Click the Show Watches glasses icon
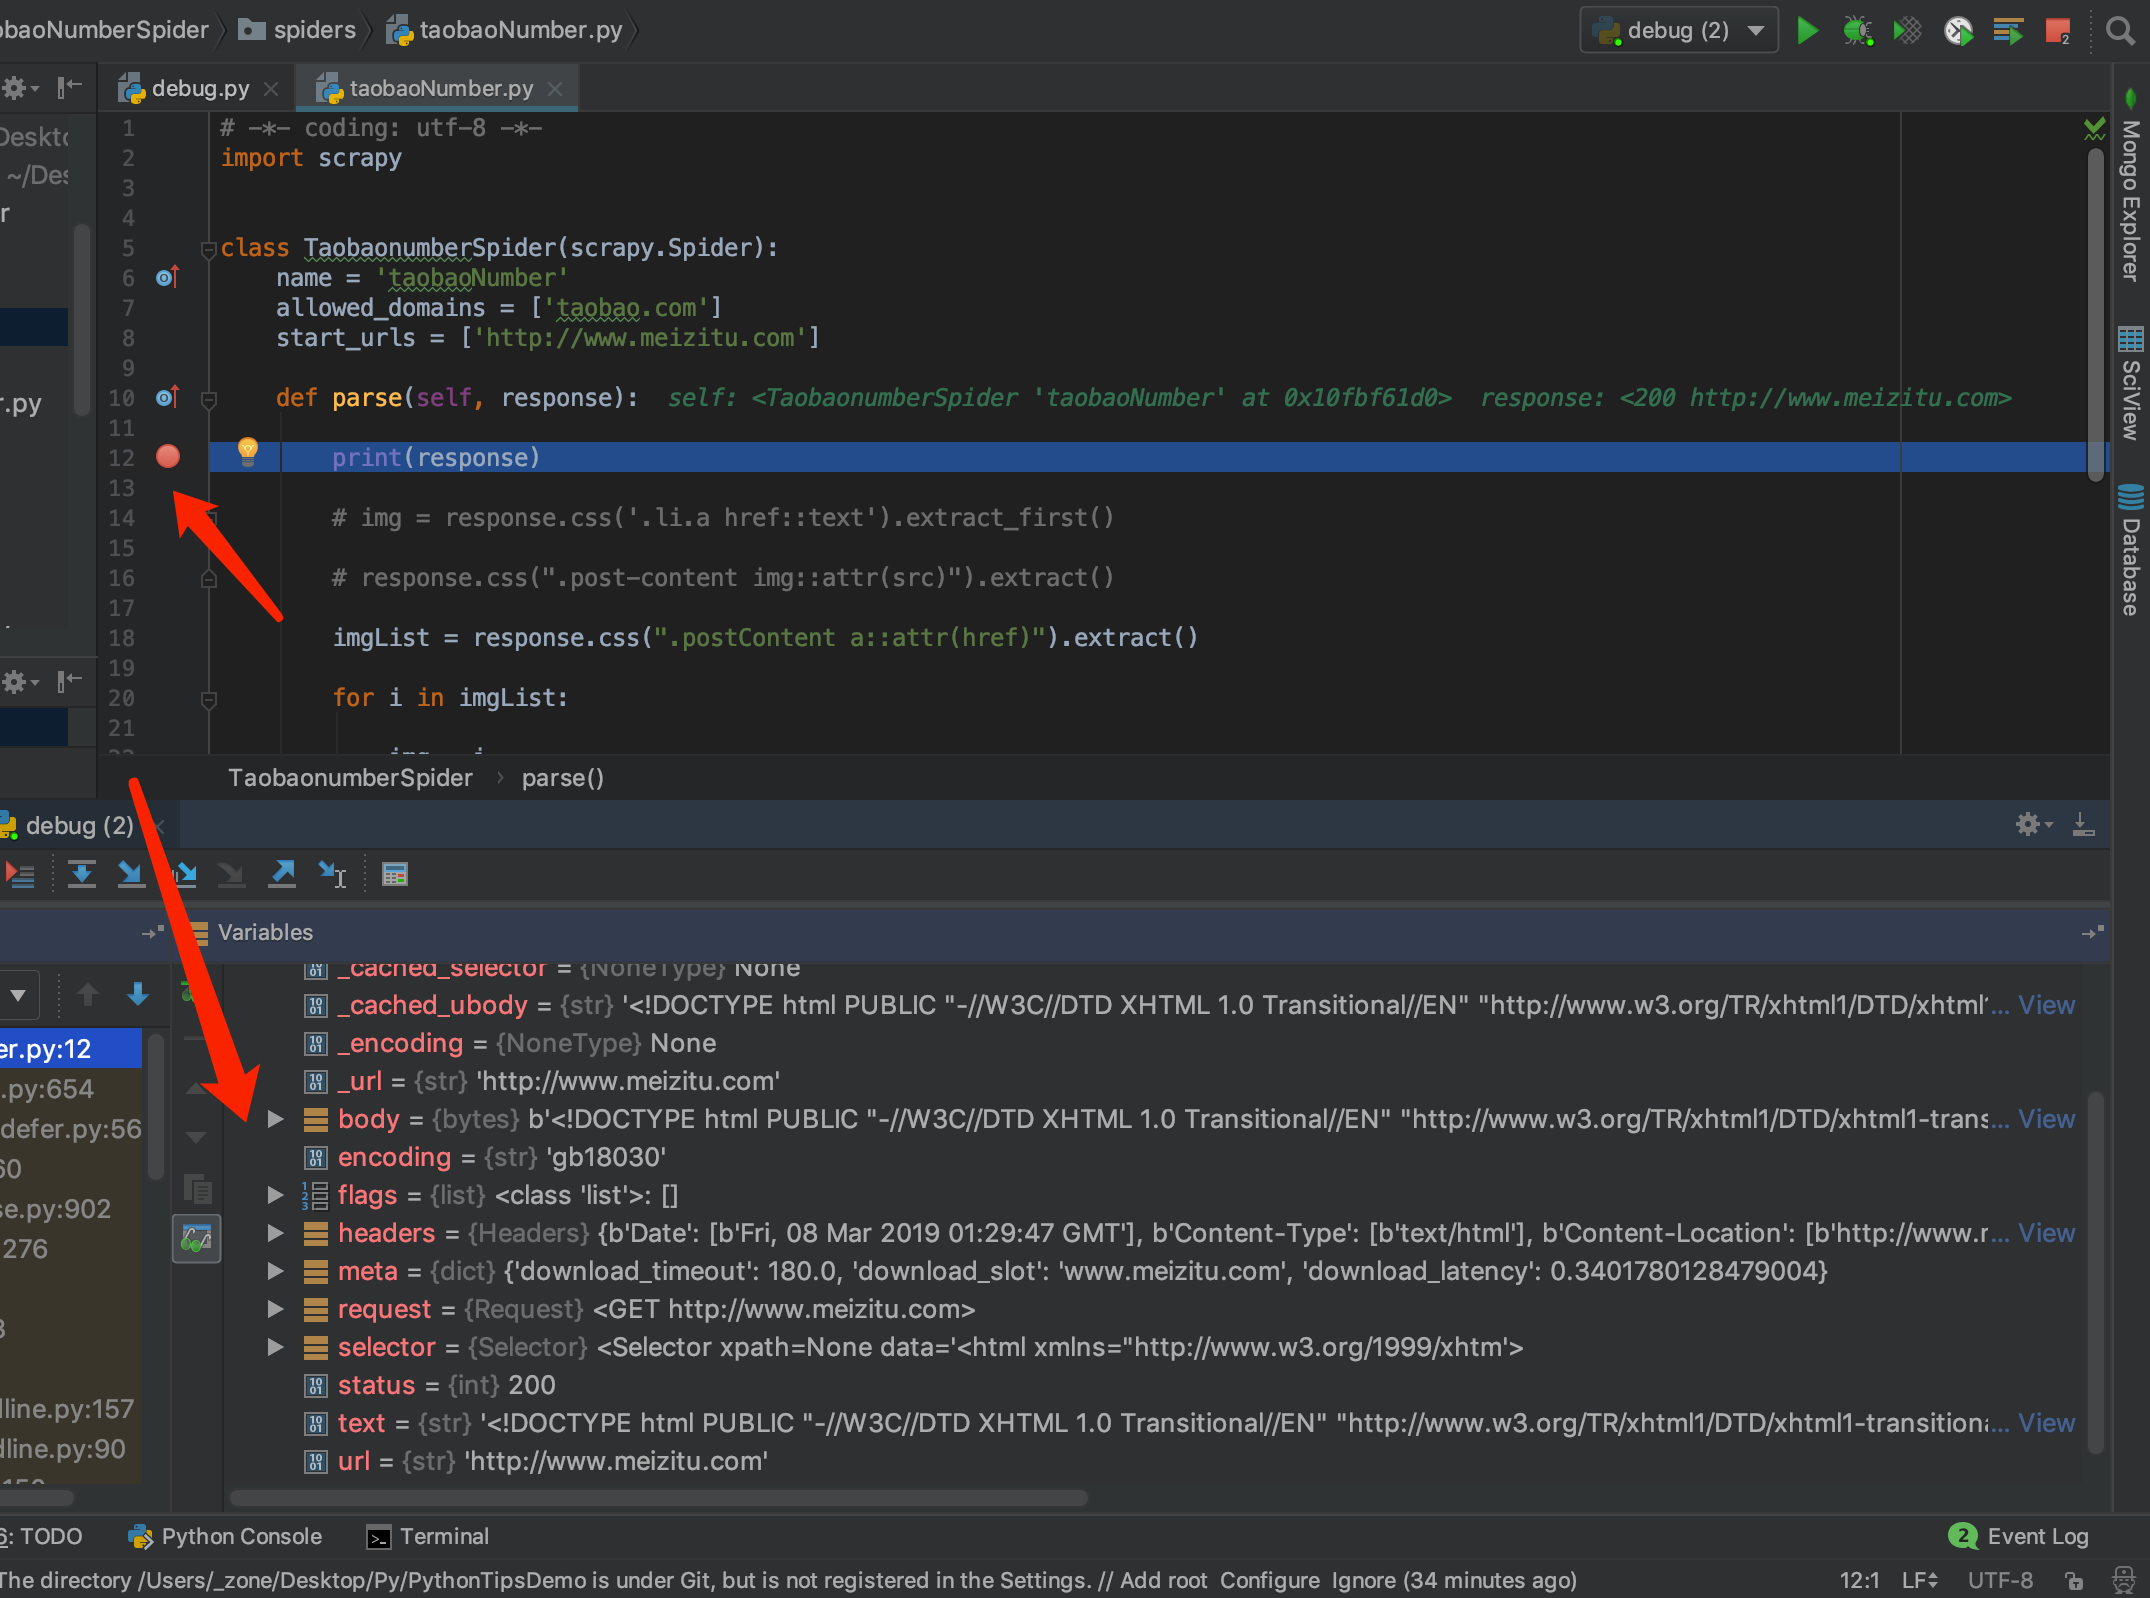 pos(197,1240)
